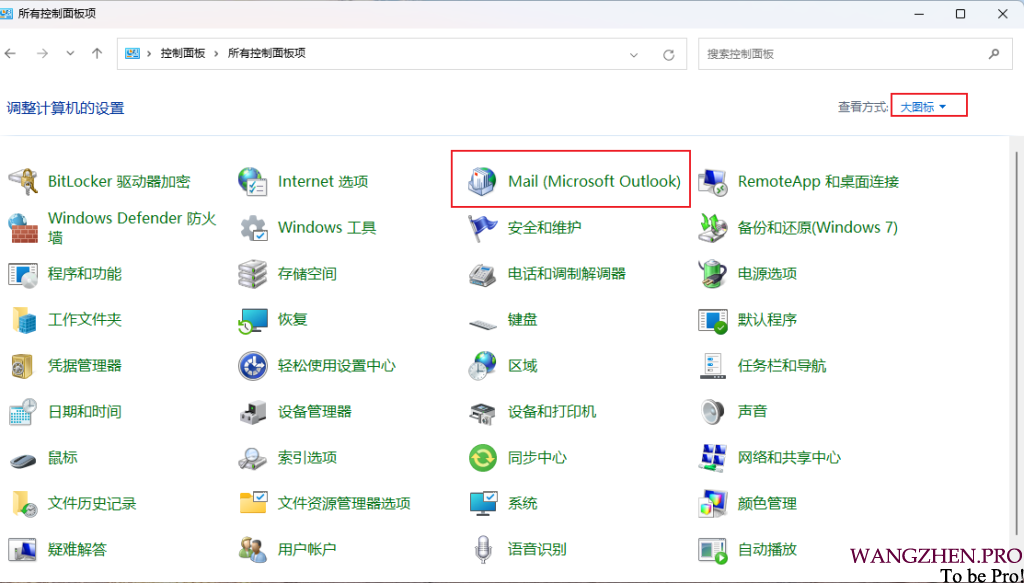Open the 设备管理器 icon
1024x583 pixels.
coord(253,412)
